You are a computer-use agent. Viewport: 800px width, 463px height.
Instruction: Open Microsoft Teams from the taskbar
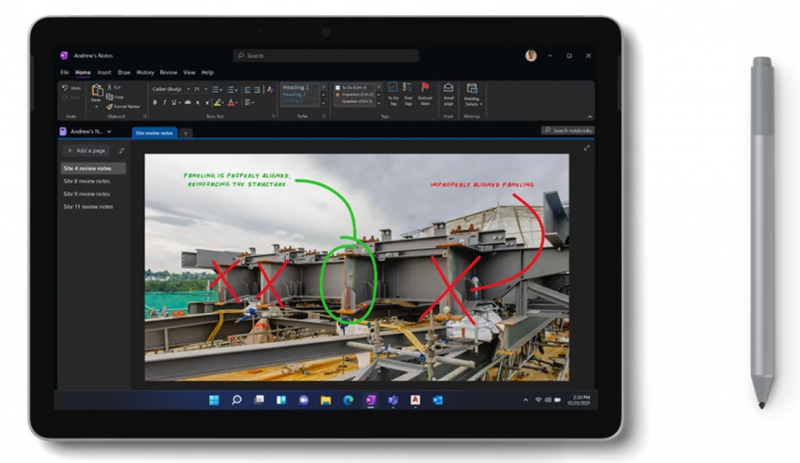click(x=393, y=400)
